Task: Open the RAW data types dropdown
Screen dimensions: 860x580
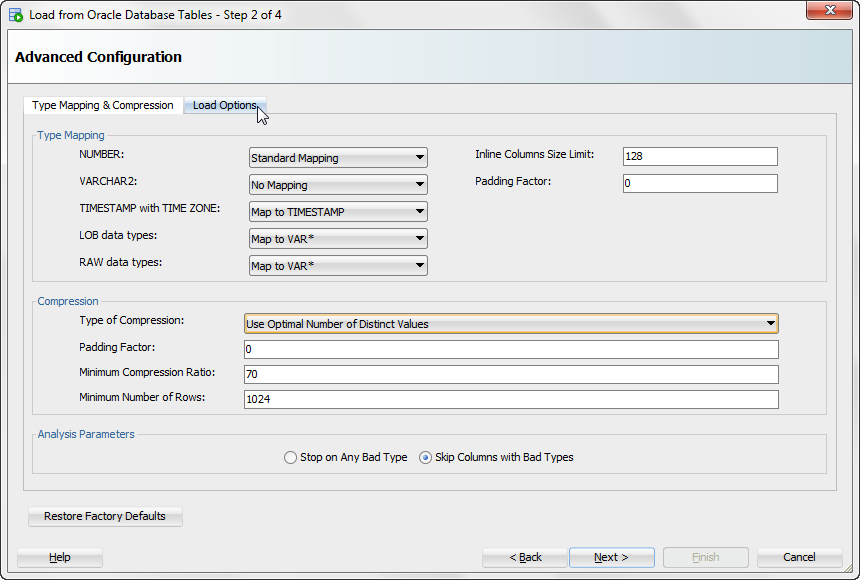Action: click(x=338, y=265)
